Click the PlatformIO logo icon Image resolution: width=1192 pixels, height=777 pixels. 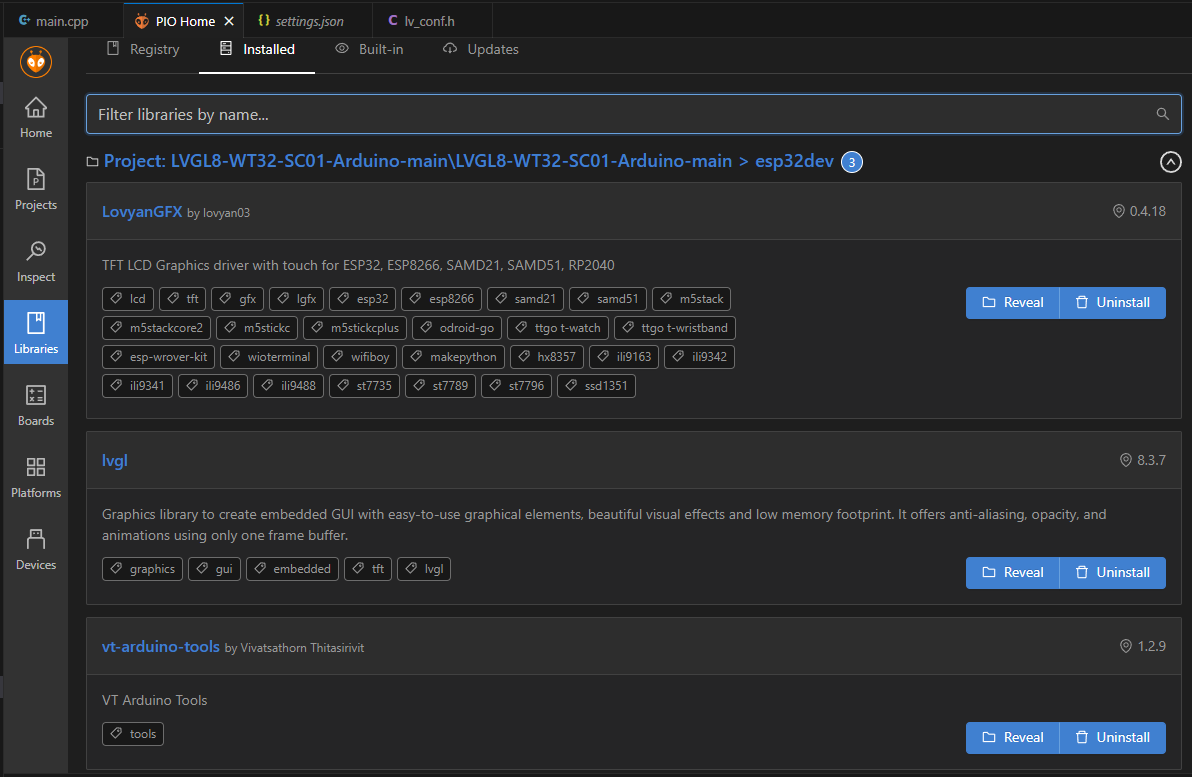click(35, 61)
